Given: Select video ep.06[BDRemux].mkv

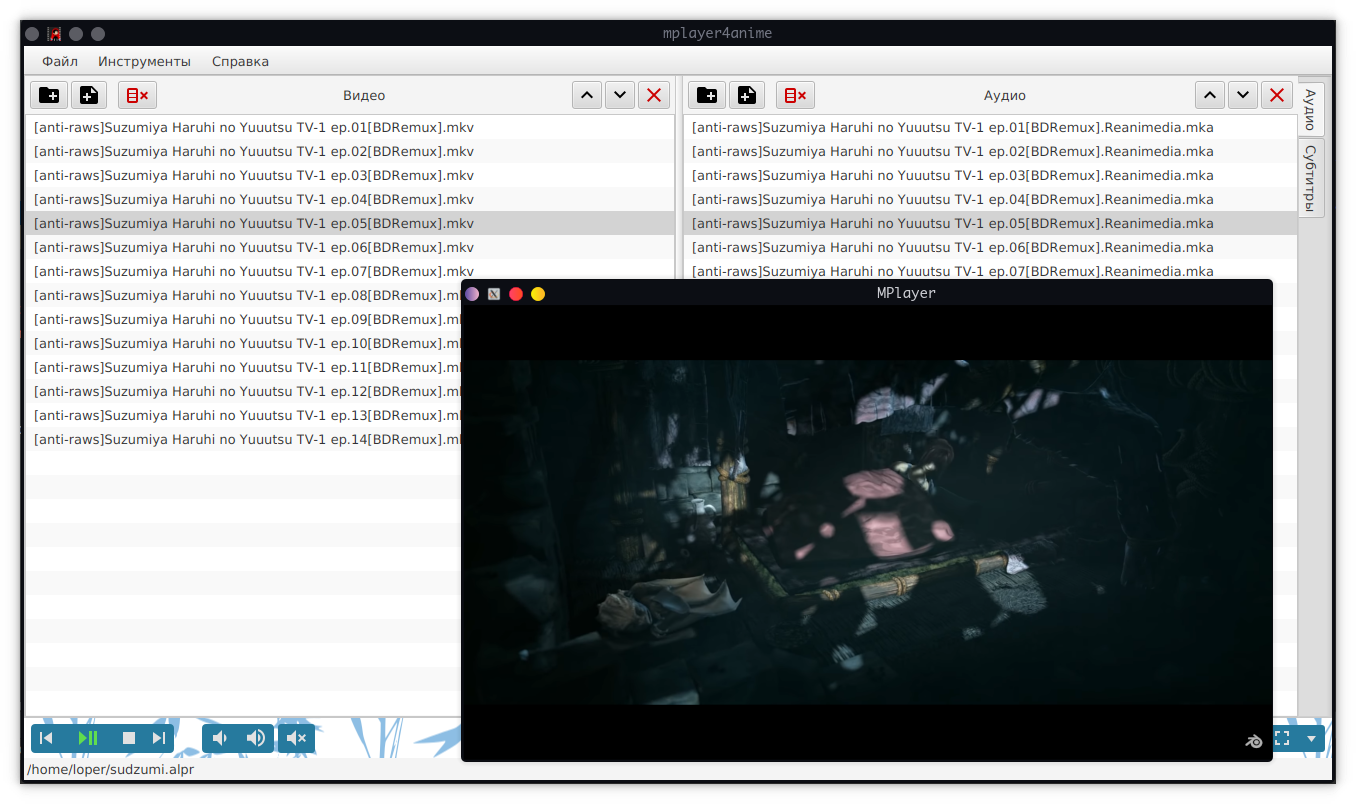Looking at the screenshot, I should [350, 247].
